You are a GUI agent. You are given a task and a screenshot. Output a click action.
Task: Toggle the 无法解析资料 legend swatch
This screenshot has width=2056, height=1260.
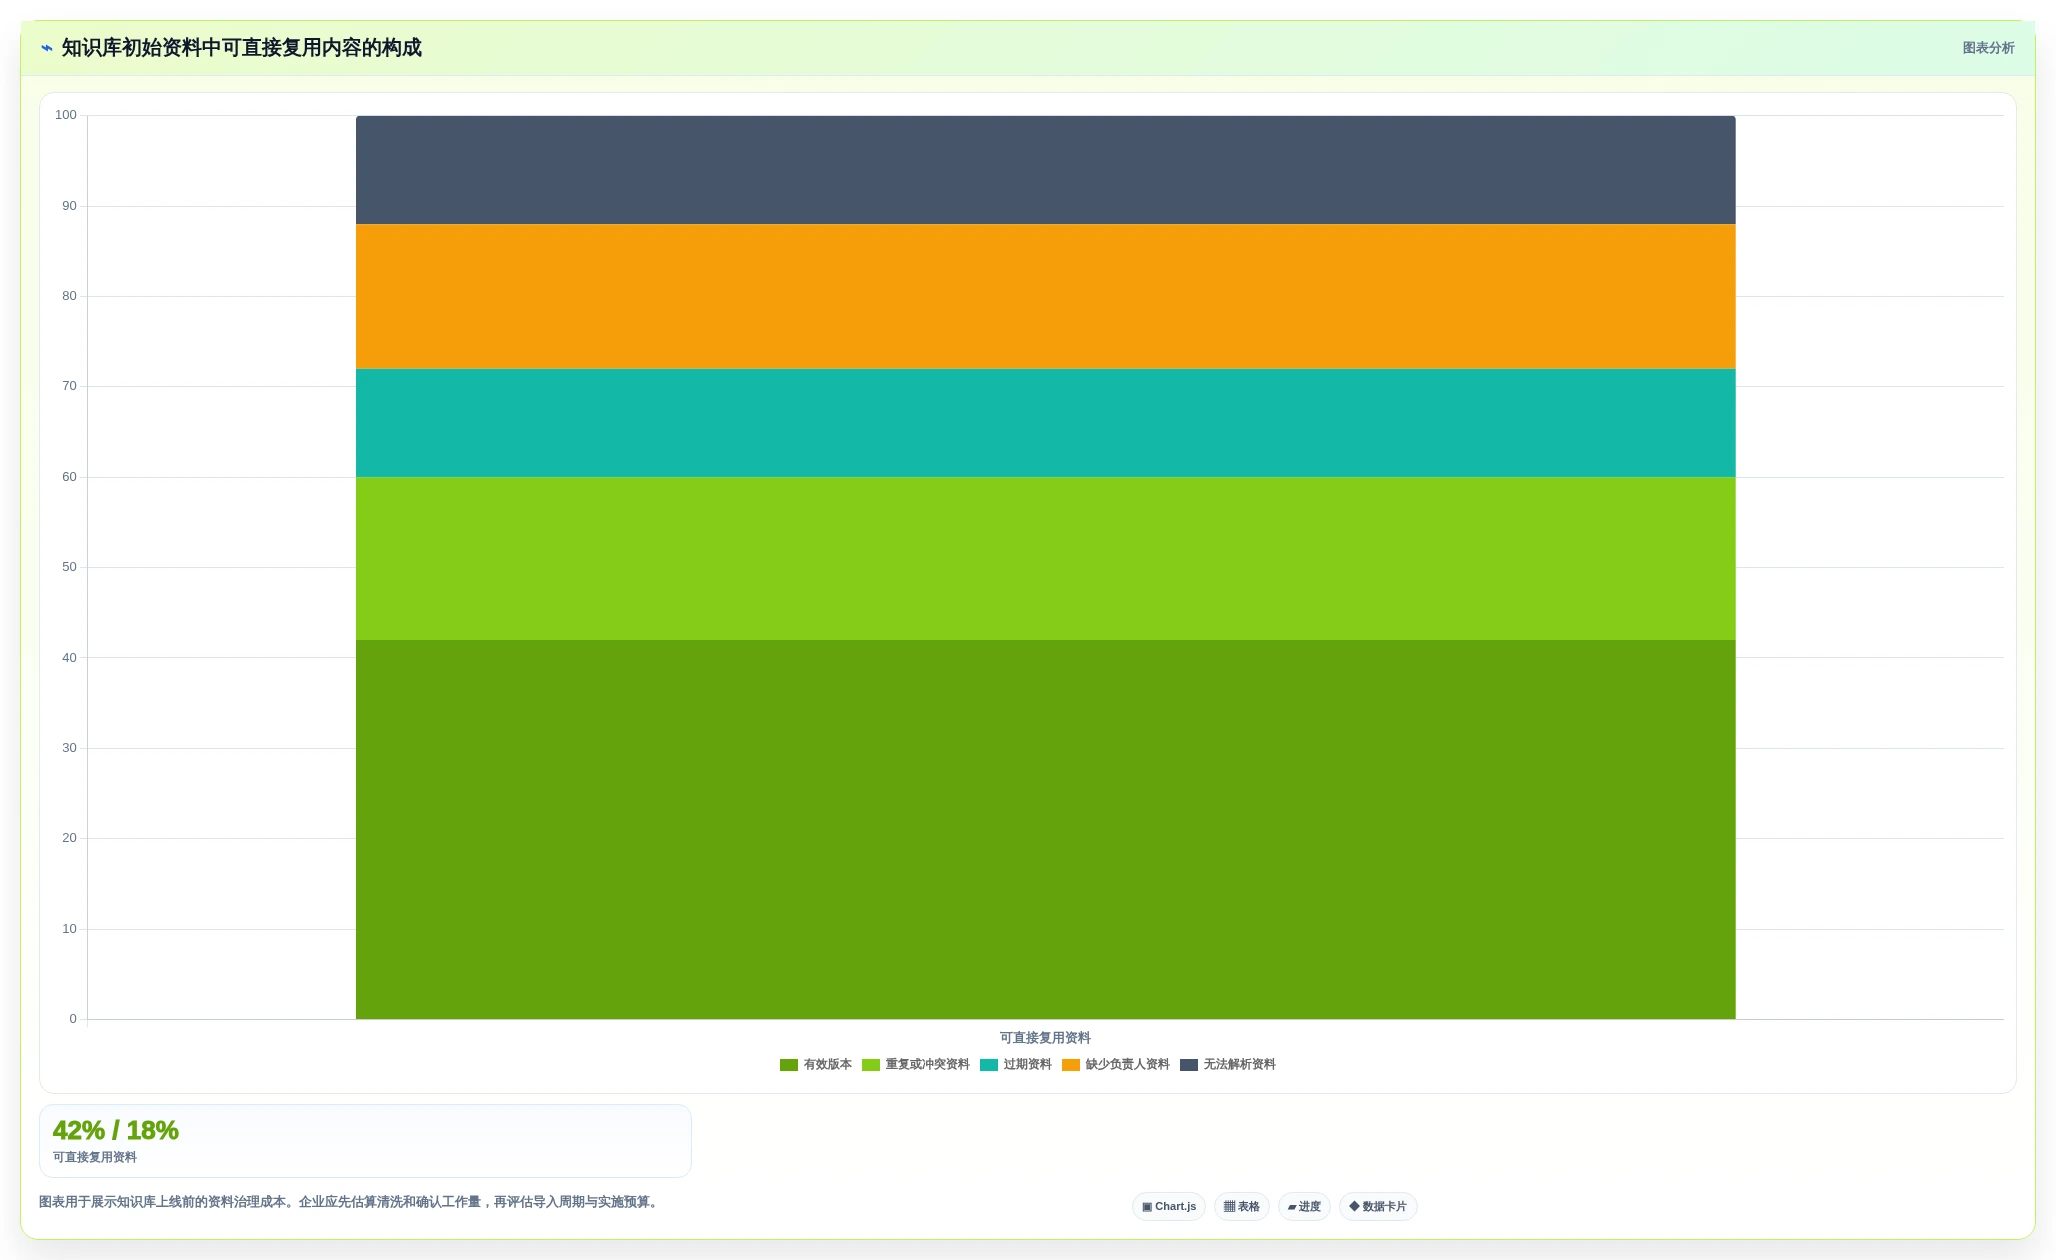pos(1189,1065)
